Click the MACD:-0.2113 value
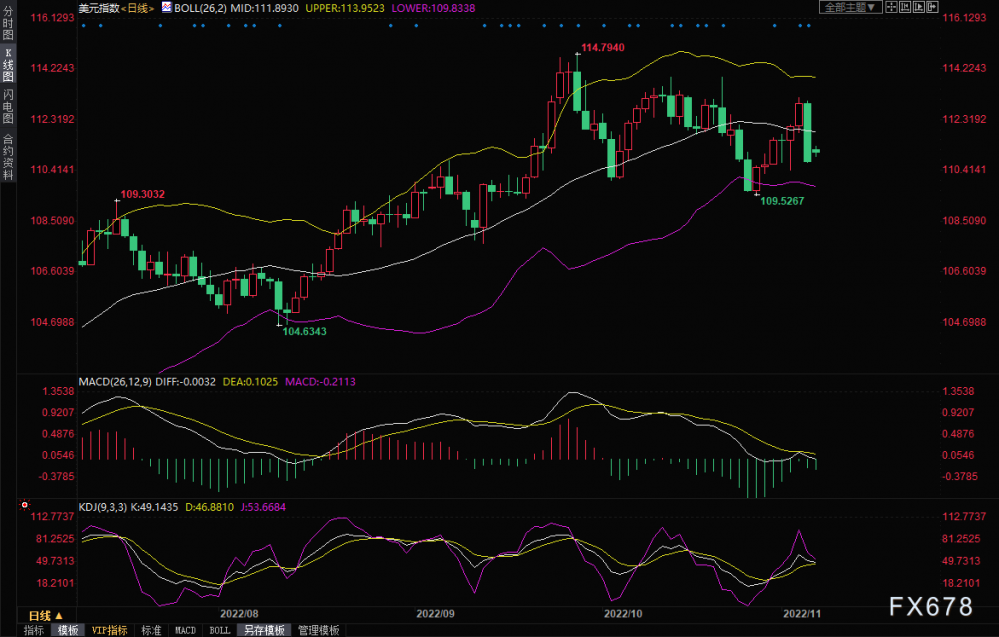Viewport: 999px width, 637px height. (320, 382)
